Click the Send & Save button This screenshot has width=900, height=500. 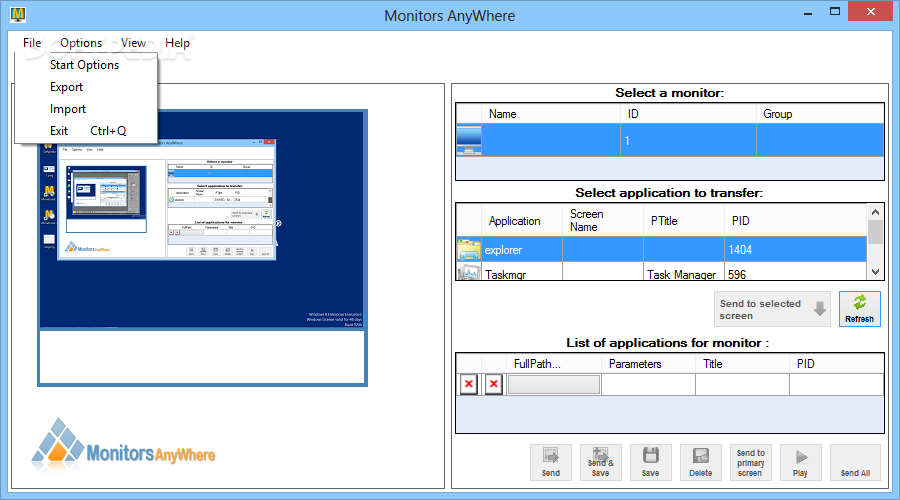tap(600, 462)
